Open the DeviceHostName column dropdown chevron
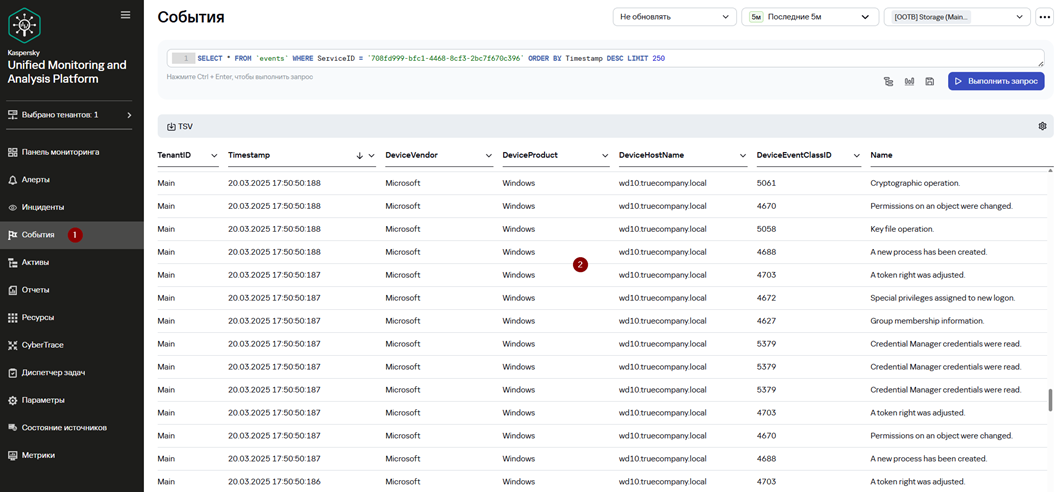Viewport: 1063px width, 492px height. [743, 155]
